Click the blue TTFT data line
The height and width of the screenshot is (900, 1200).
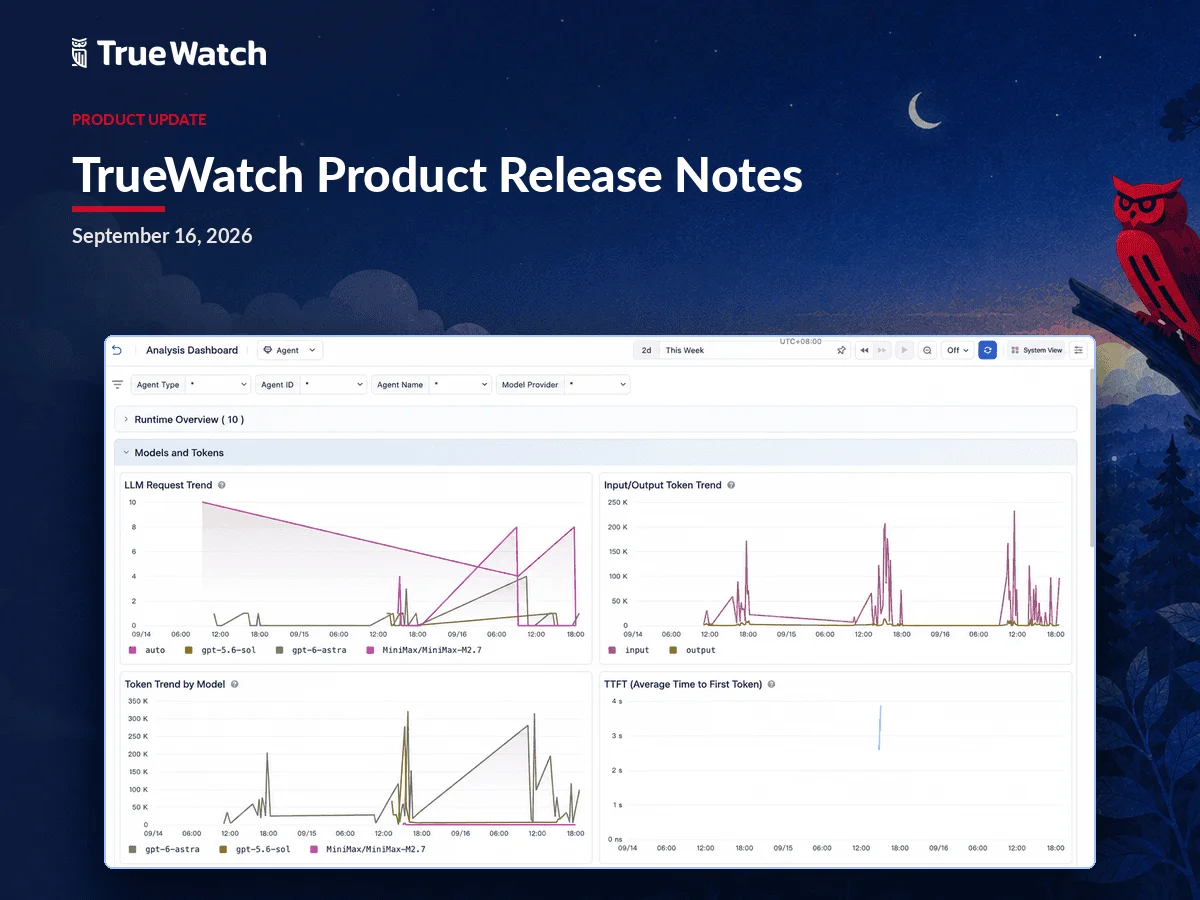pos(879,727)
